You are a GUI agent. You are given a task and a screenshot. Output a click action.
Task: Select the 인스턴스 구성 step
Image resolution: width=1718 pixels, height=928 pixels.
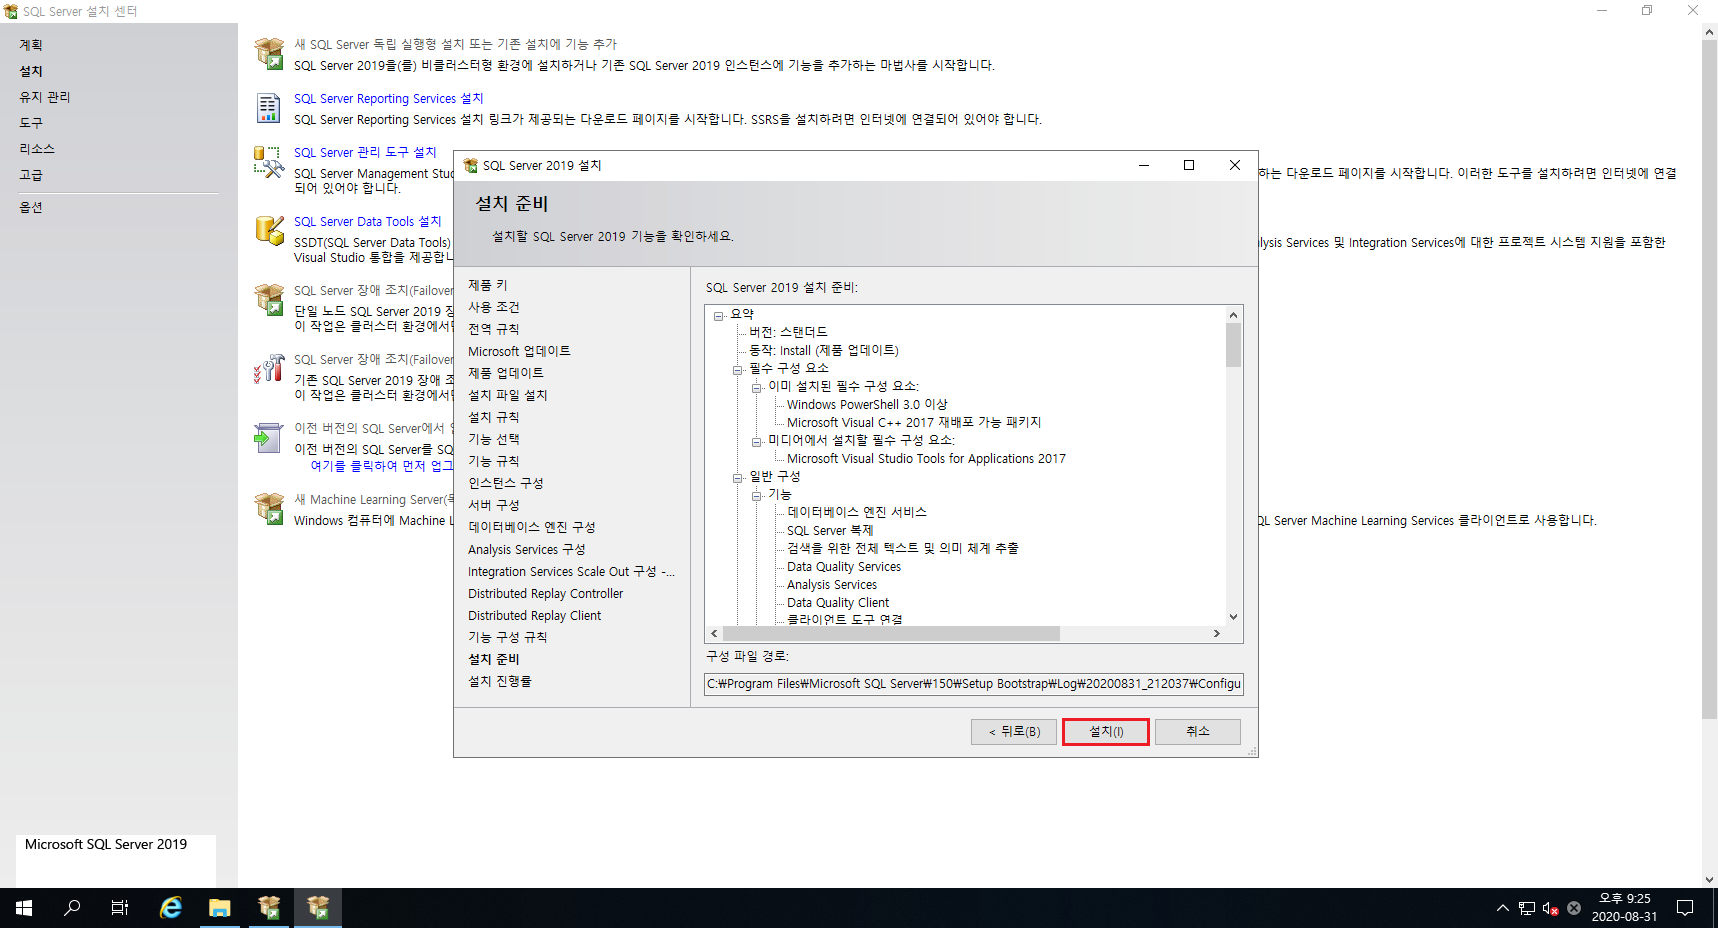506,483
